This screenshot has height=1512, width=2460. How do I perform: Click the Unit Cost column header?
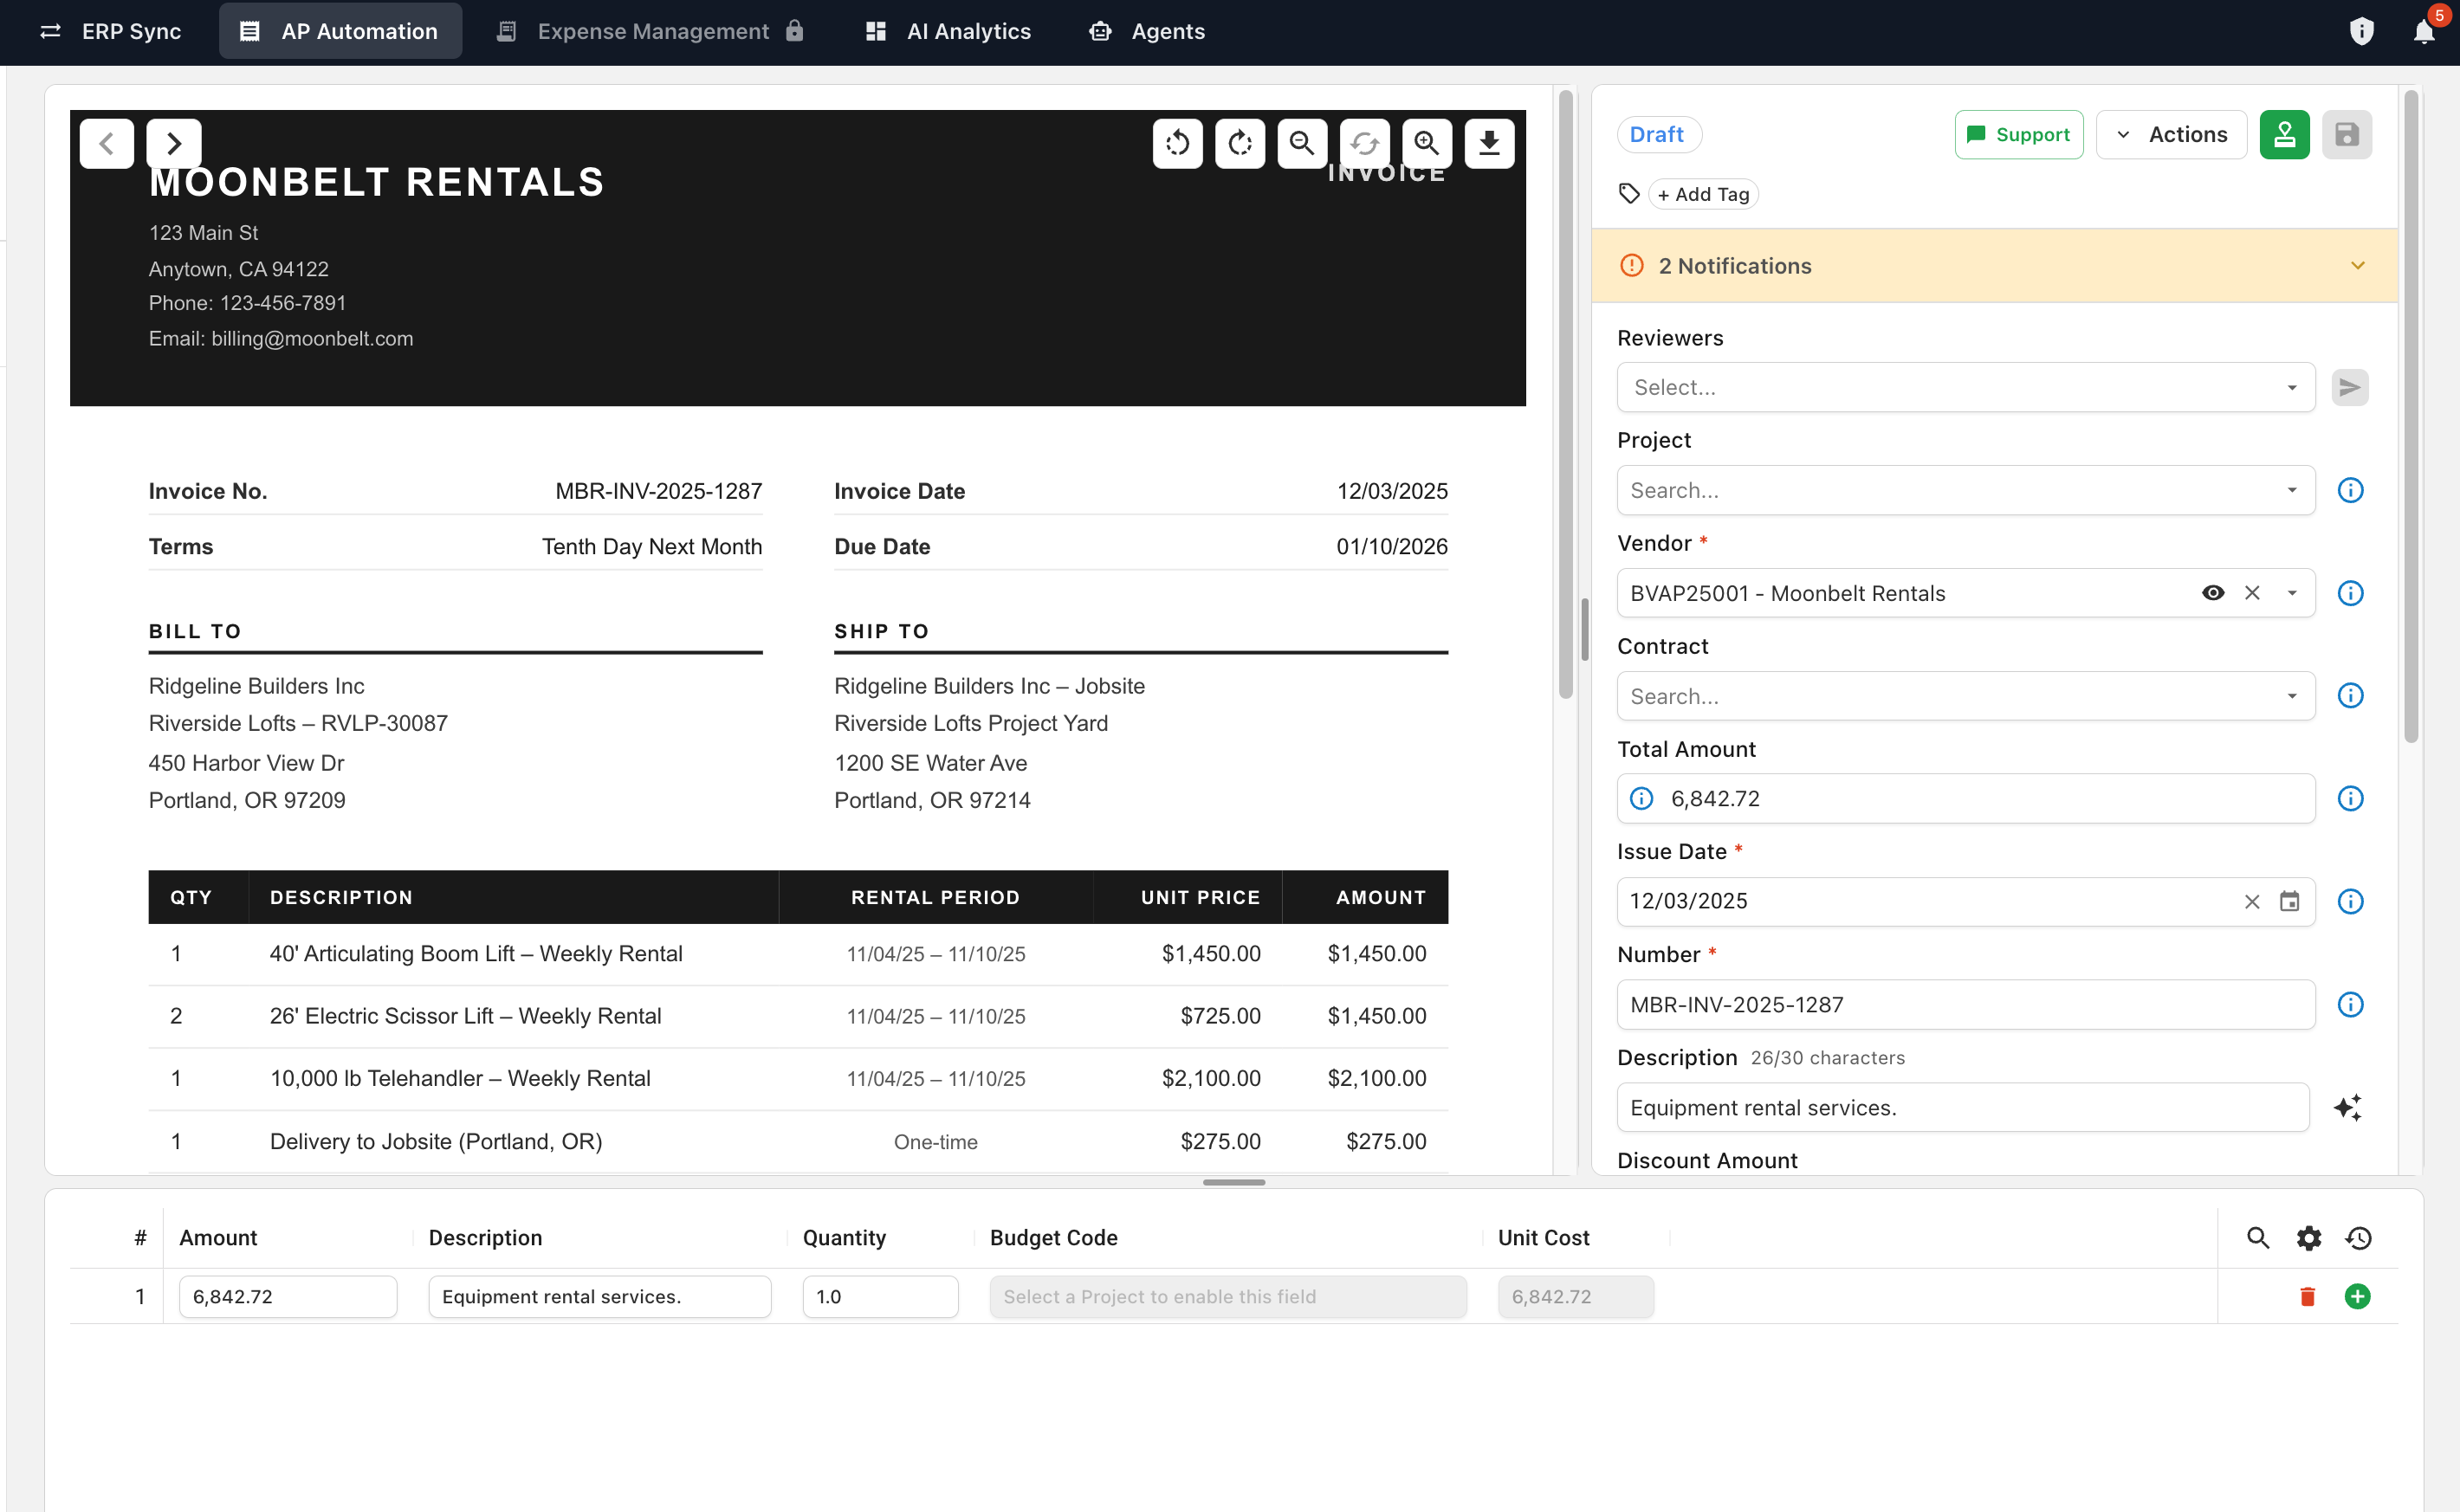[x=1543, y=1238]
